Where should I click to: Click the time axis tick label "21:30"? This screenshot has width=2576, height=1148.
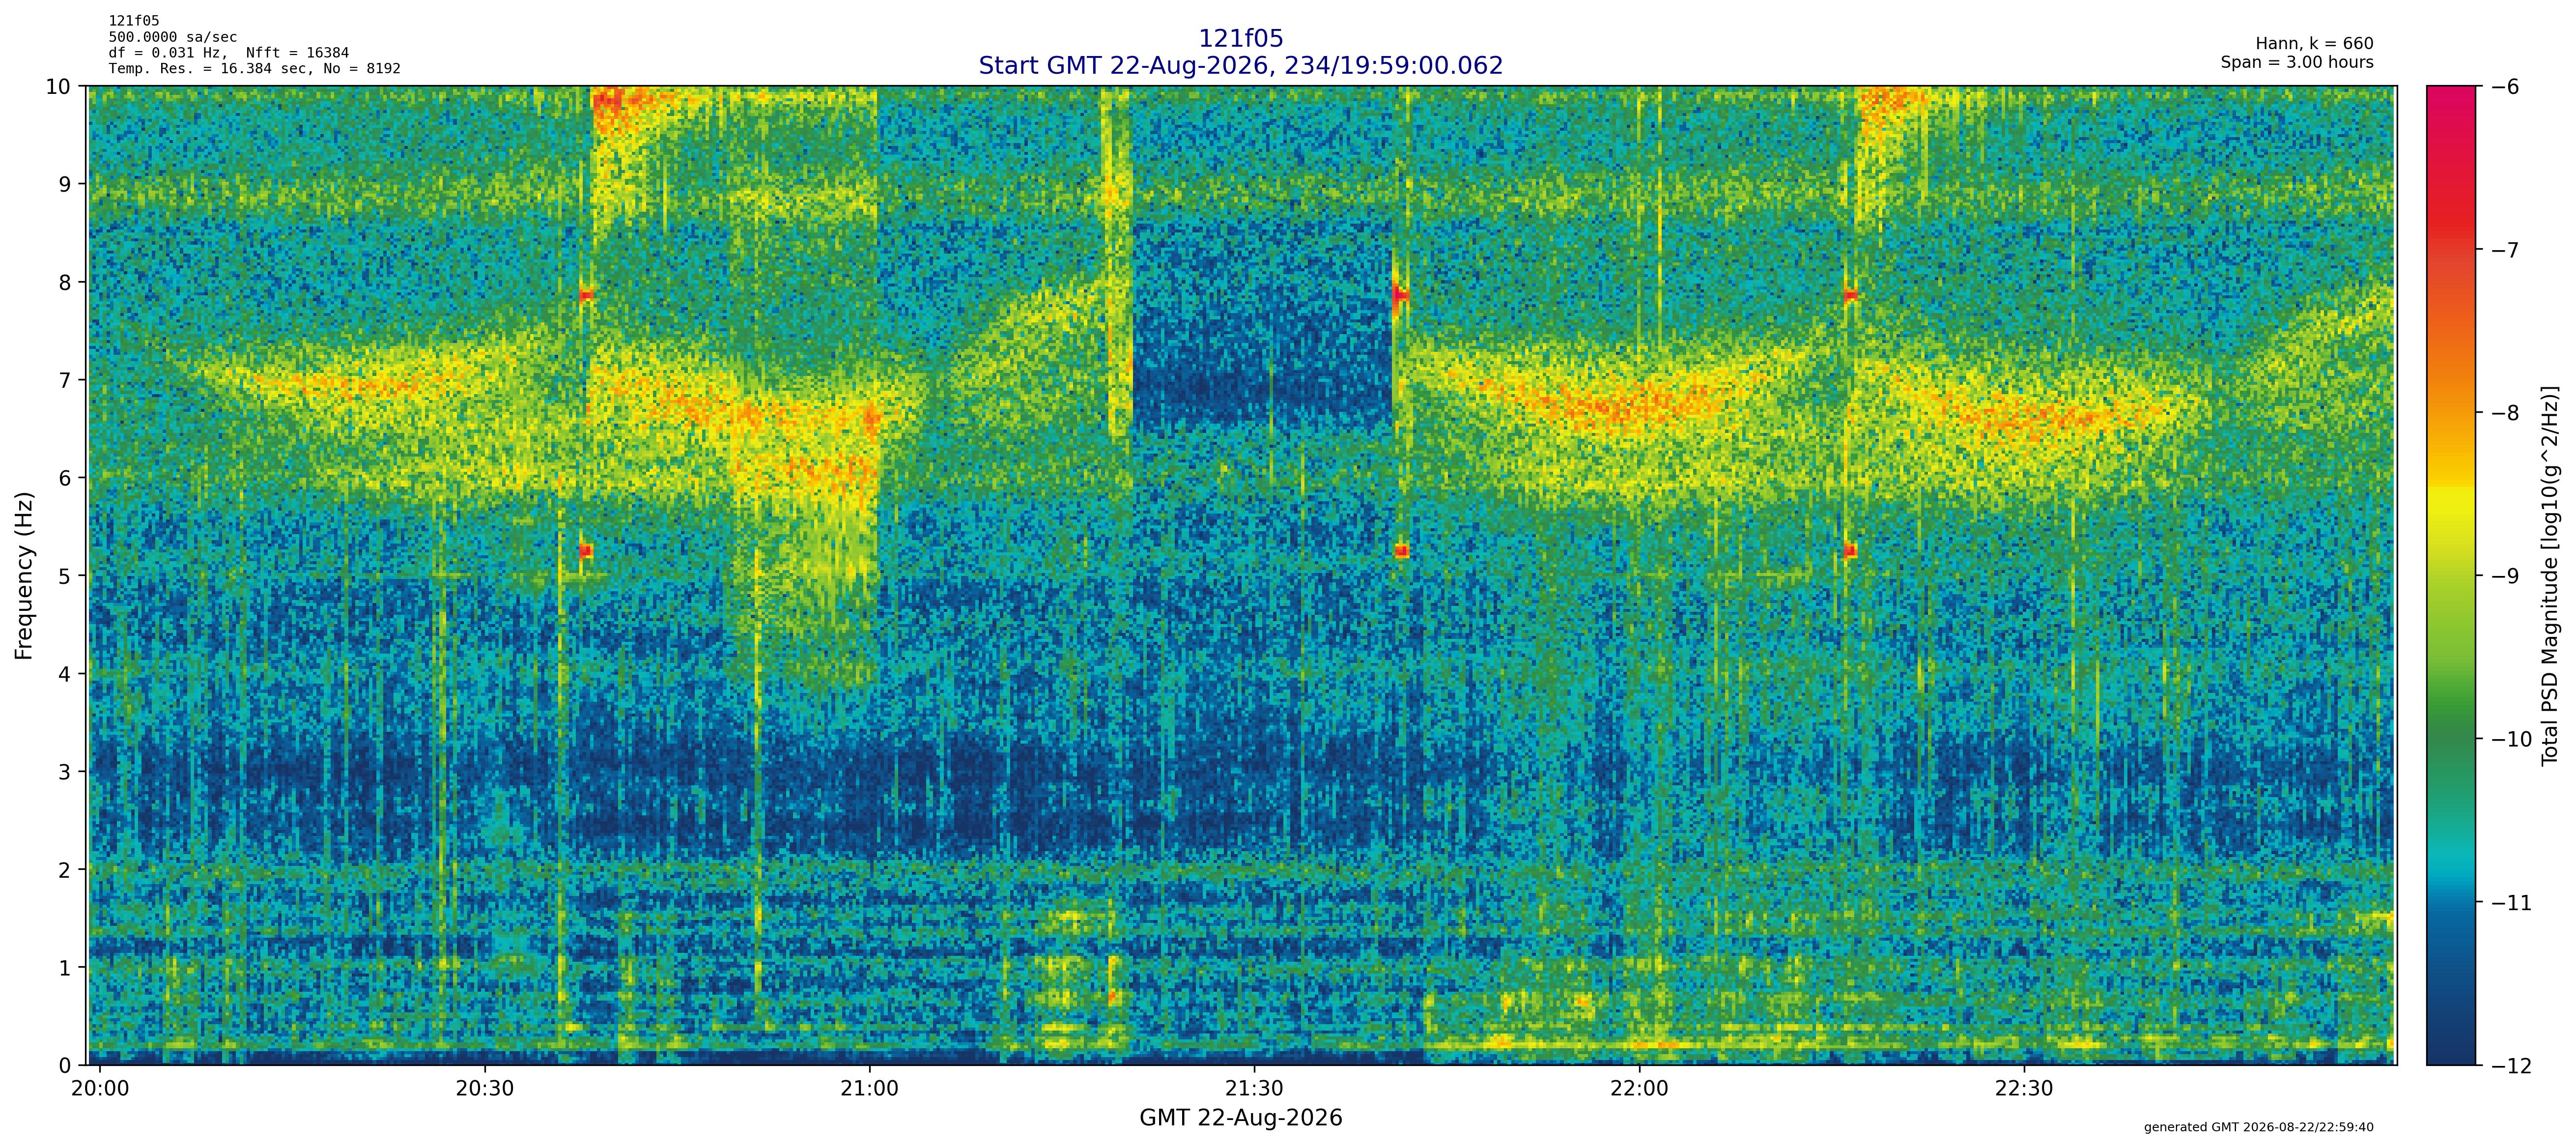click(x=1255, y=1089)
